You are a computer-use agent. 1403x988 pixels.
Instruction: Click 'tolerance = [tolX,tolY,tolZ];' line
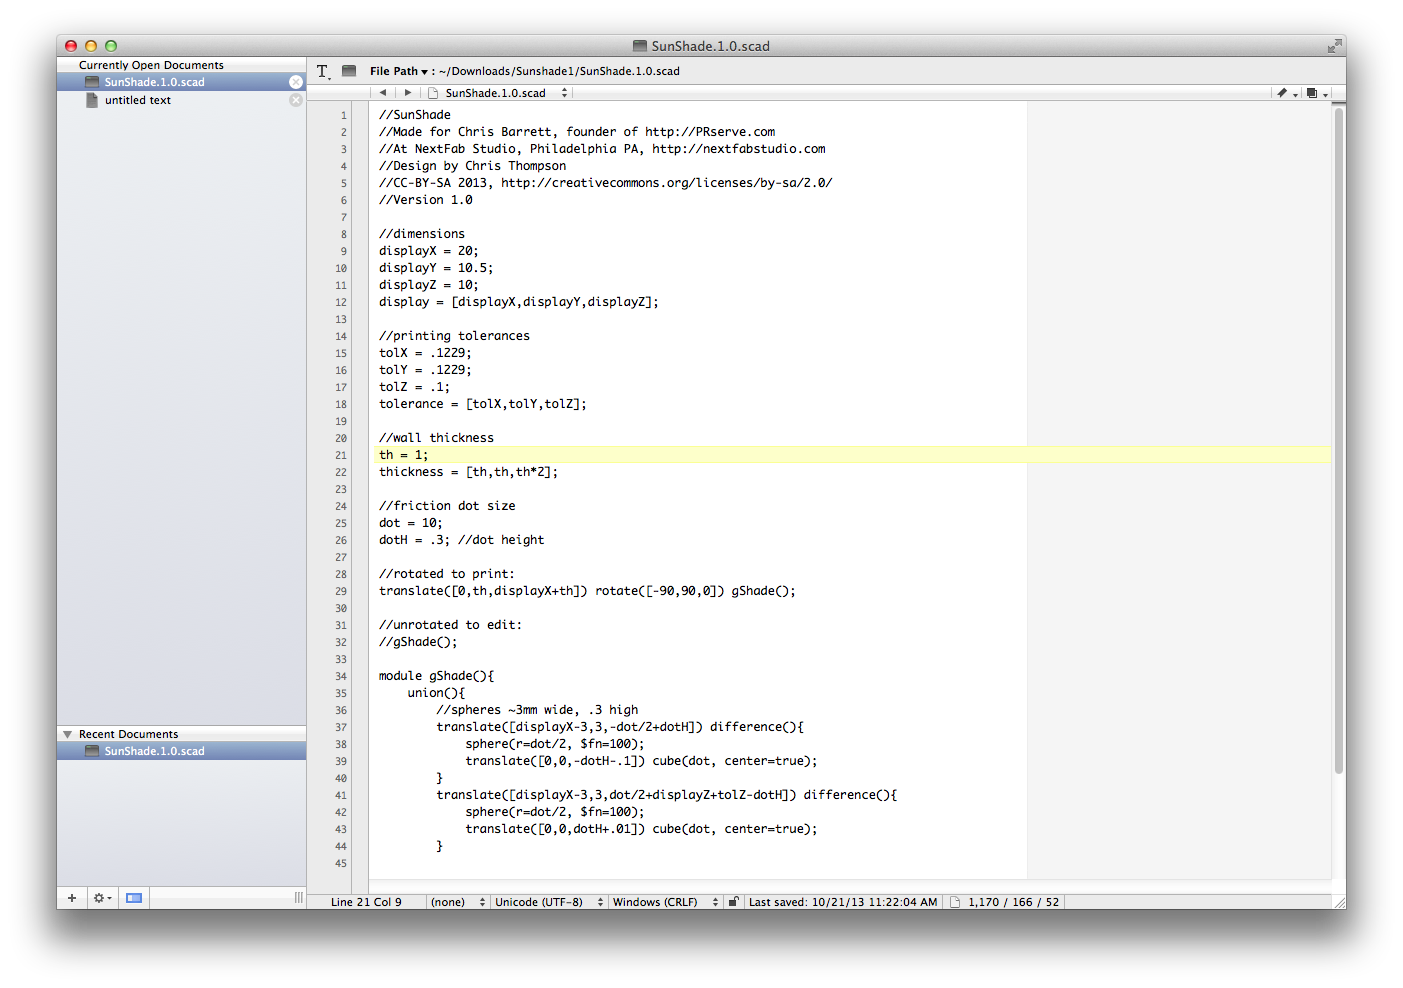(482, 404)
